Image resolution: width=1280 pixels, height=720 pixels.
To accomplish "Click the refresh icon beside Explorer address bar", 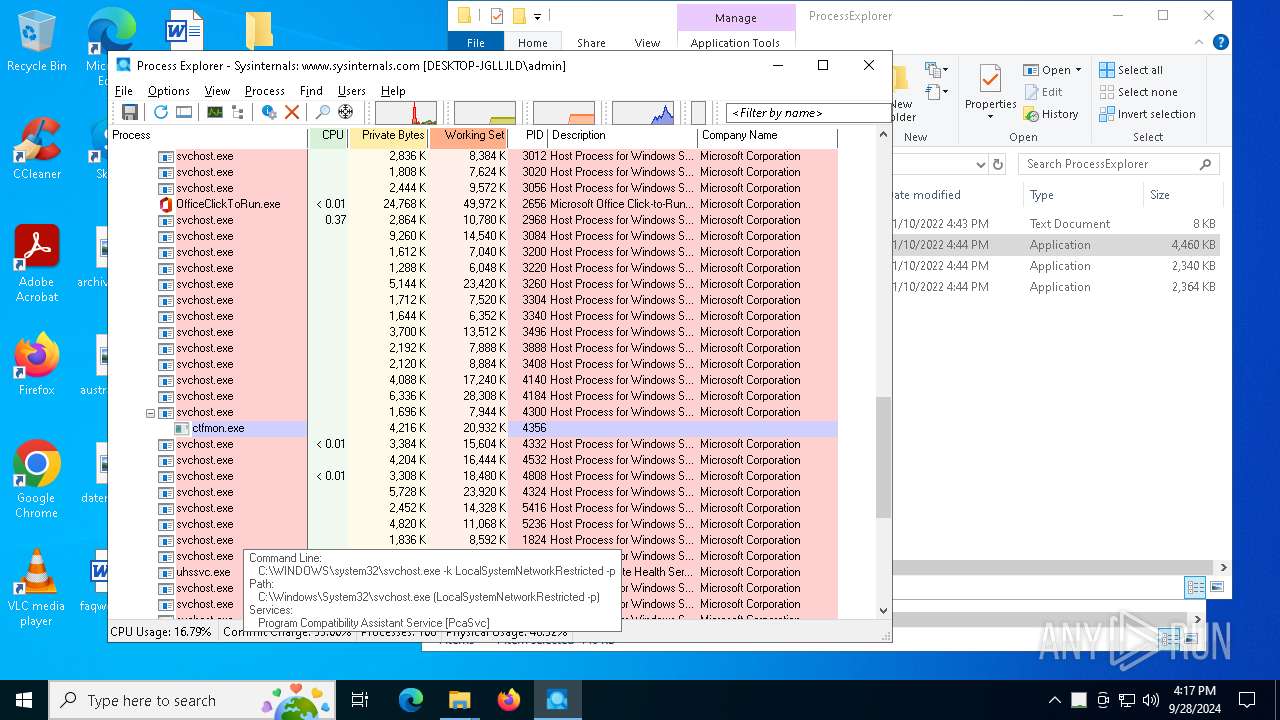I will [x=997, y=164].
